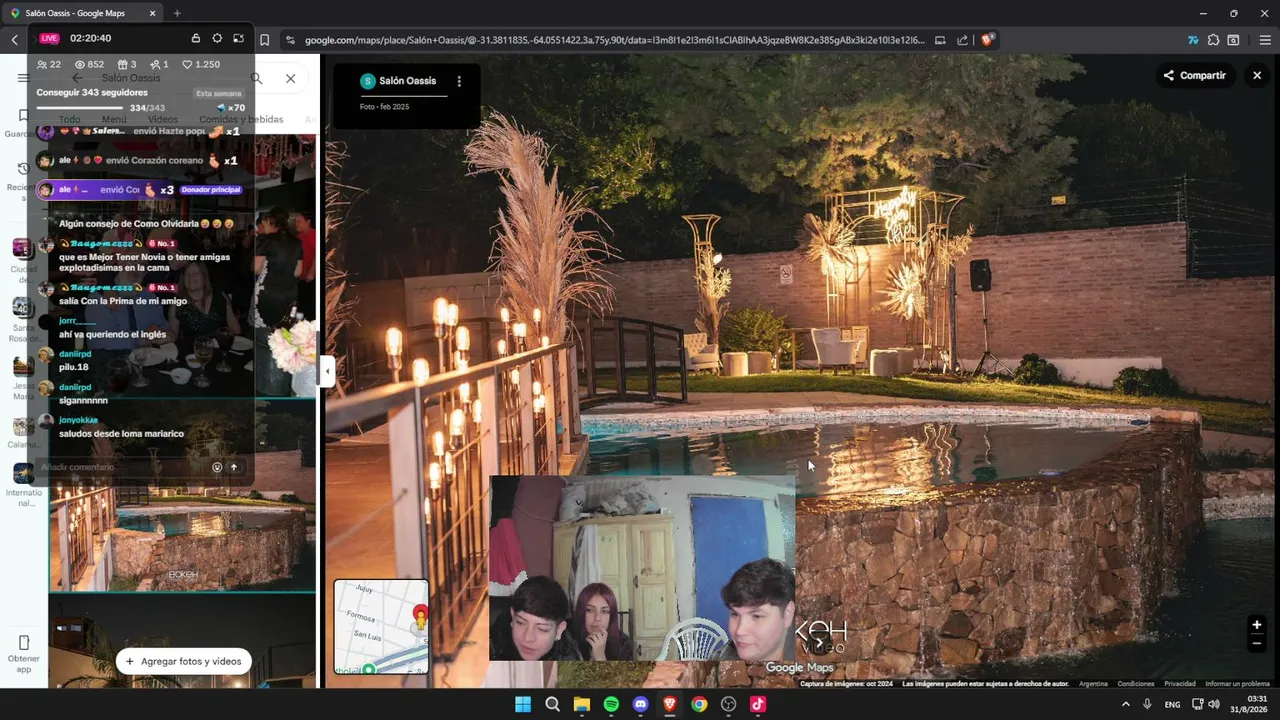1280x720 pixels.
Task: Open the Windows Start menu
Action: tap(523, 704)
